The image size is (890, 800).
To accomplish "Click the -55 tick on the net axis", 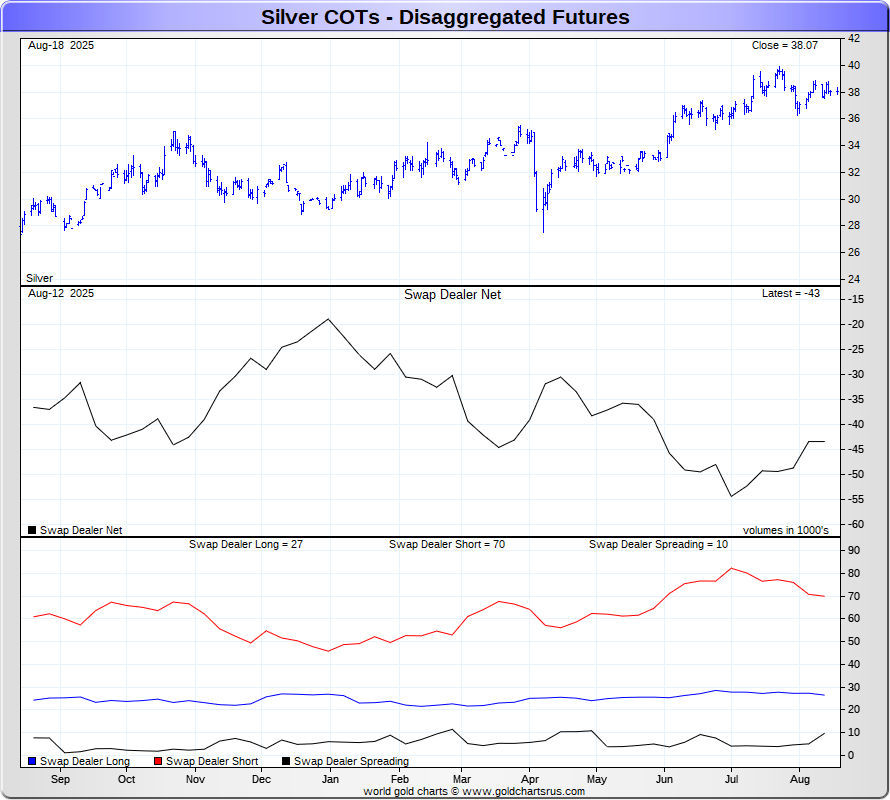I will pos(856,499).
